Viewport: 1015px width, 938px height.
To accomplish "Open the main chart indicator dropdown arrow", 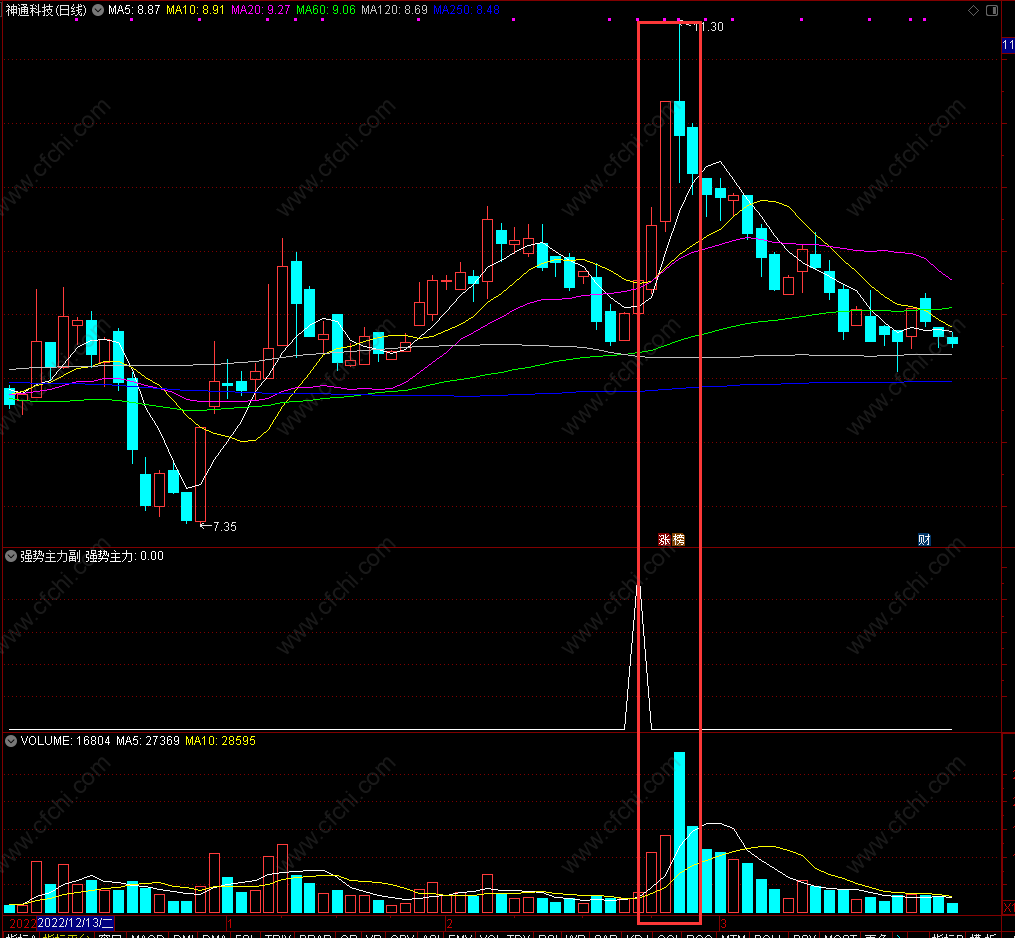I will pos(98,10).
